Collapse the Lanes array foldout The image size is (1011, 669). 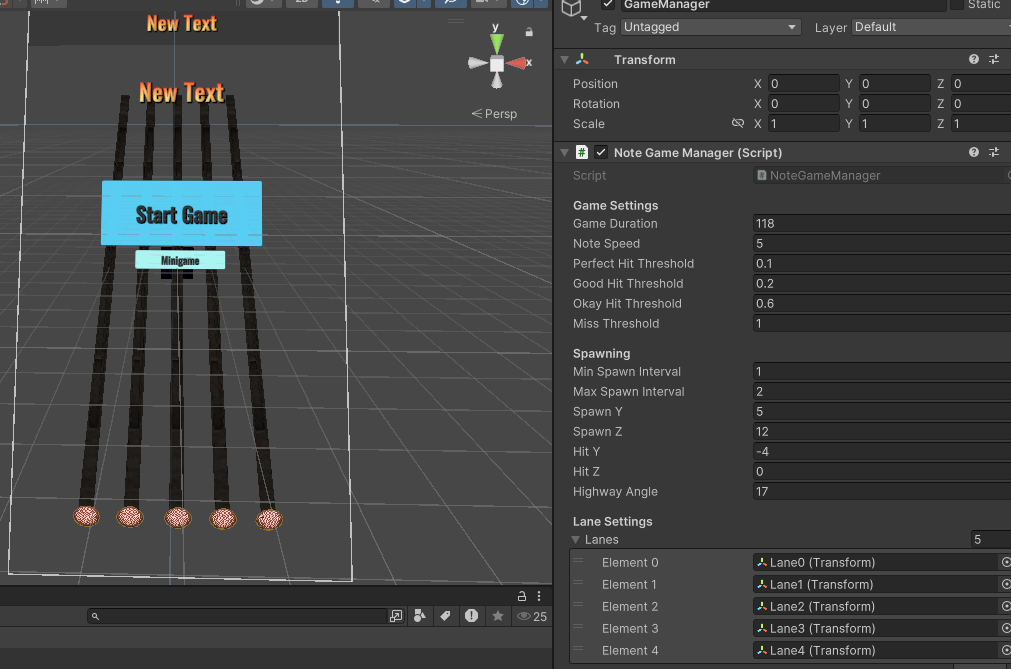576,539
